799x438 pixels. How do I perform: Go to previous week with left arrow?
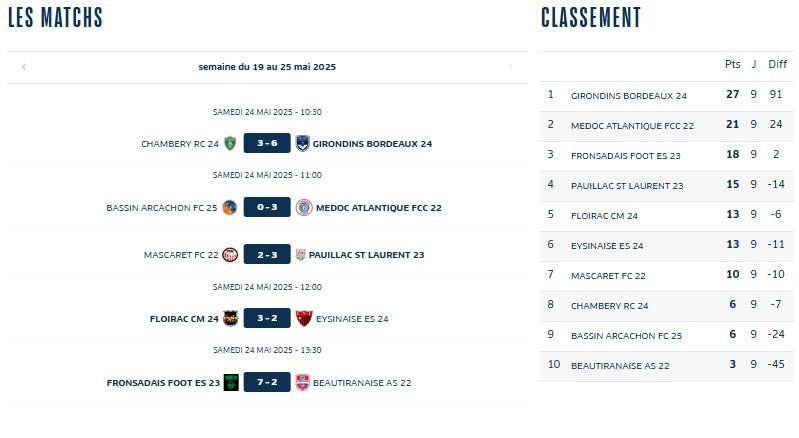coord(24,67)
